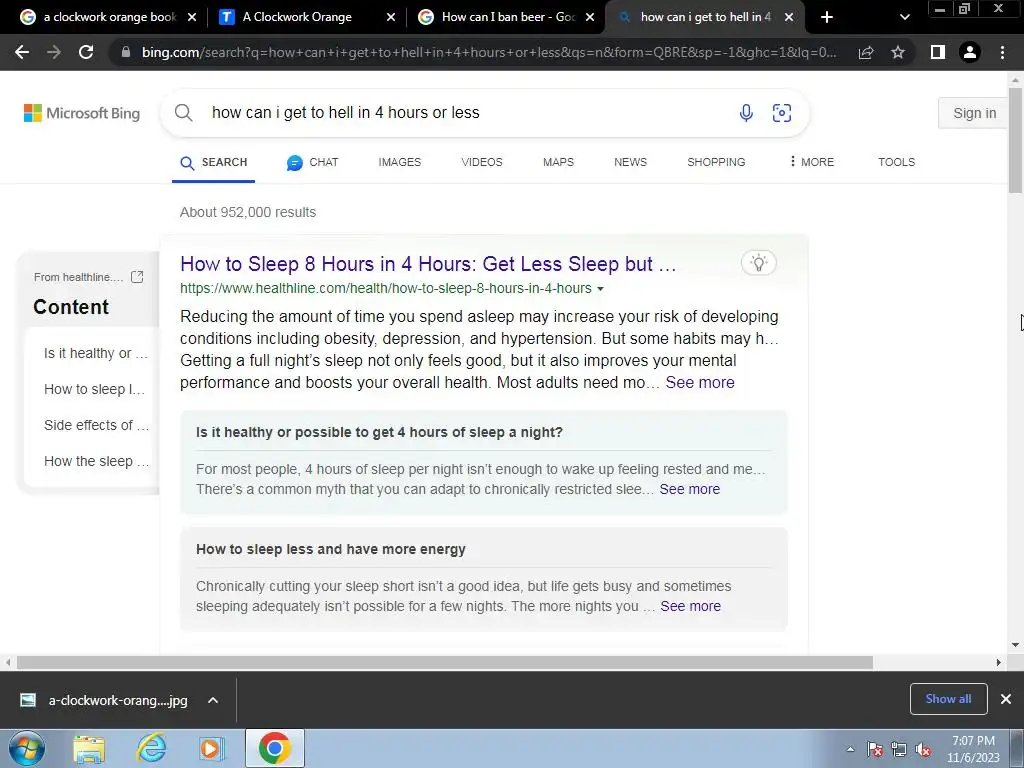1024x768 pixels.
Task: Open 'Is it healthy or...' content item
Action: (96, 353)
